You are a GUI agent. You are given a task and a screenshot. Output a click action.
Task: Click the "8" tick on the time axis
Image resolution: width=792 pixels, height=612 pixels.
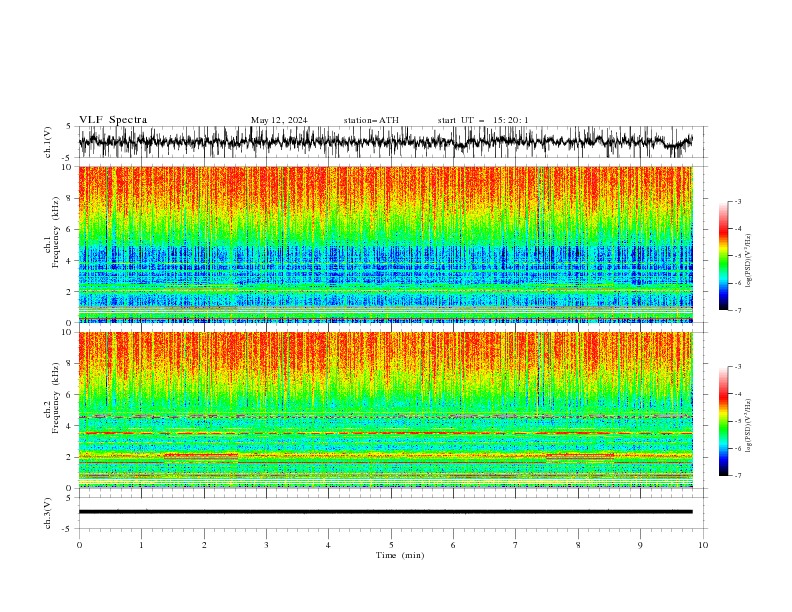pyautogui.click(x=578, y=545)
